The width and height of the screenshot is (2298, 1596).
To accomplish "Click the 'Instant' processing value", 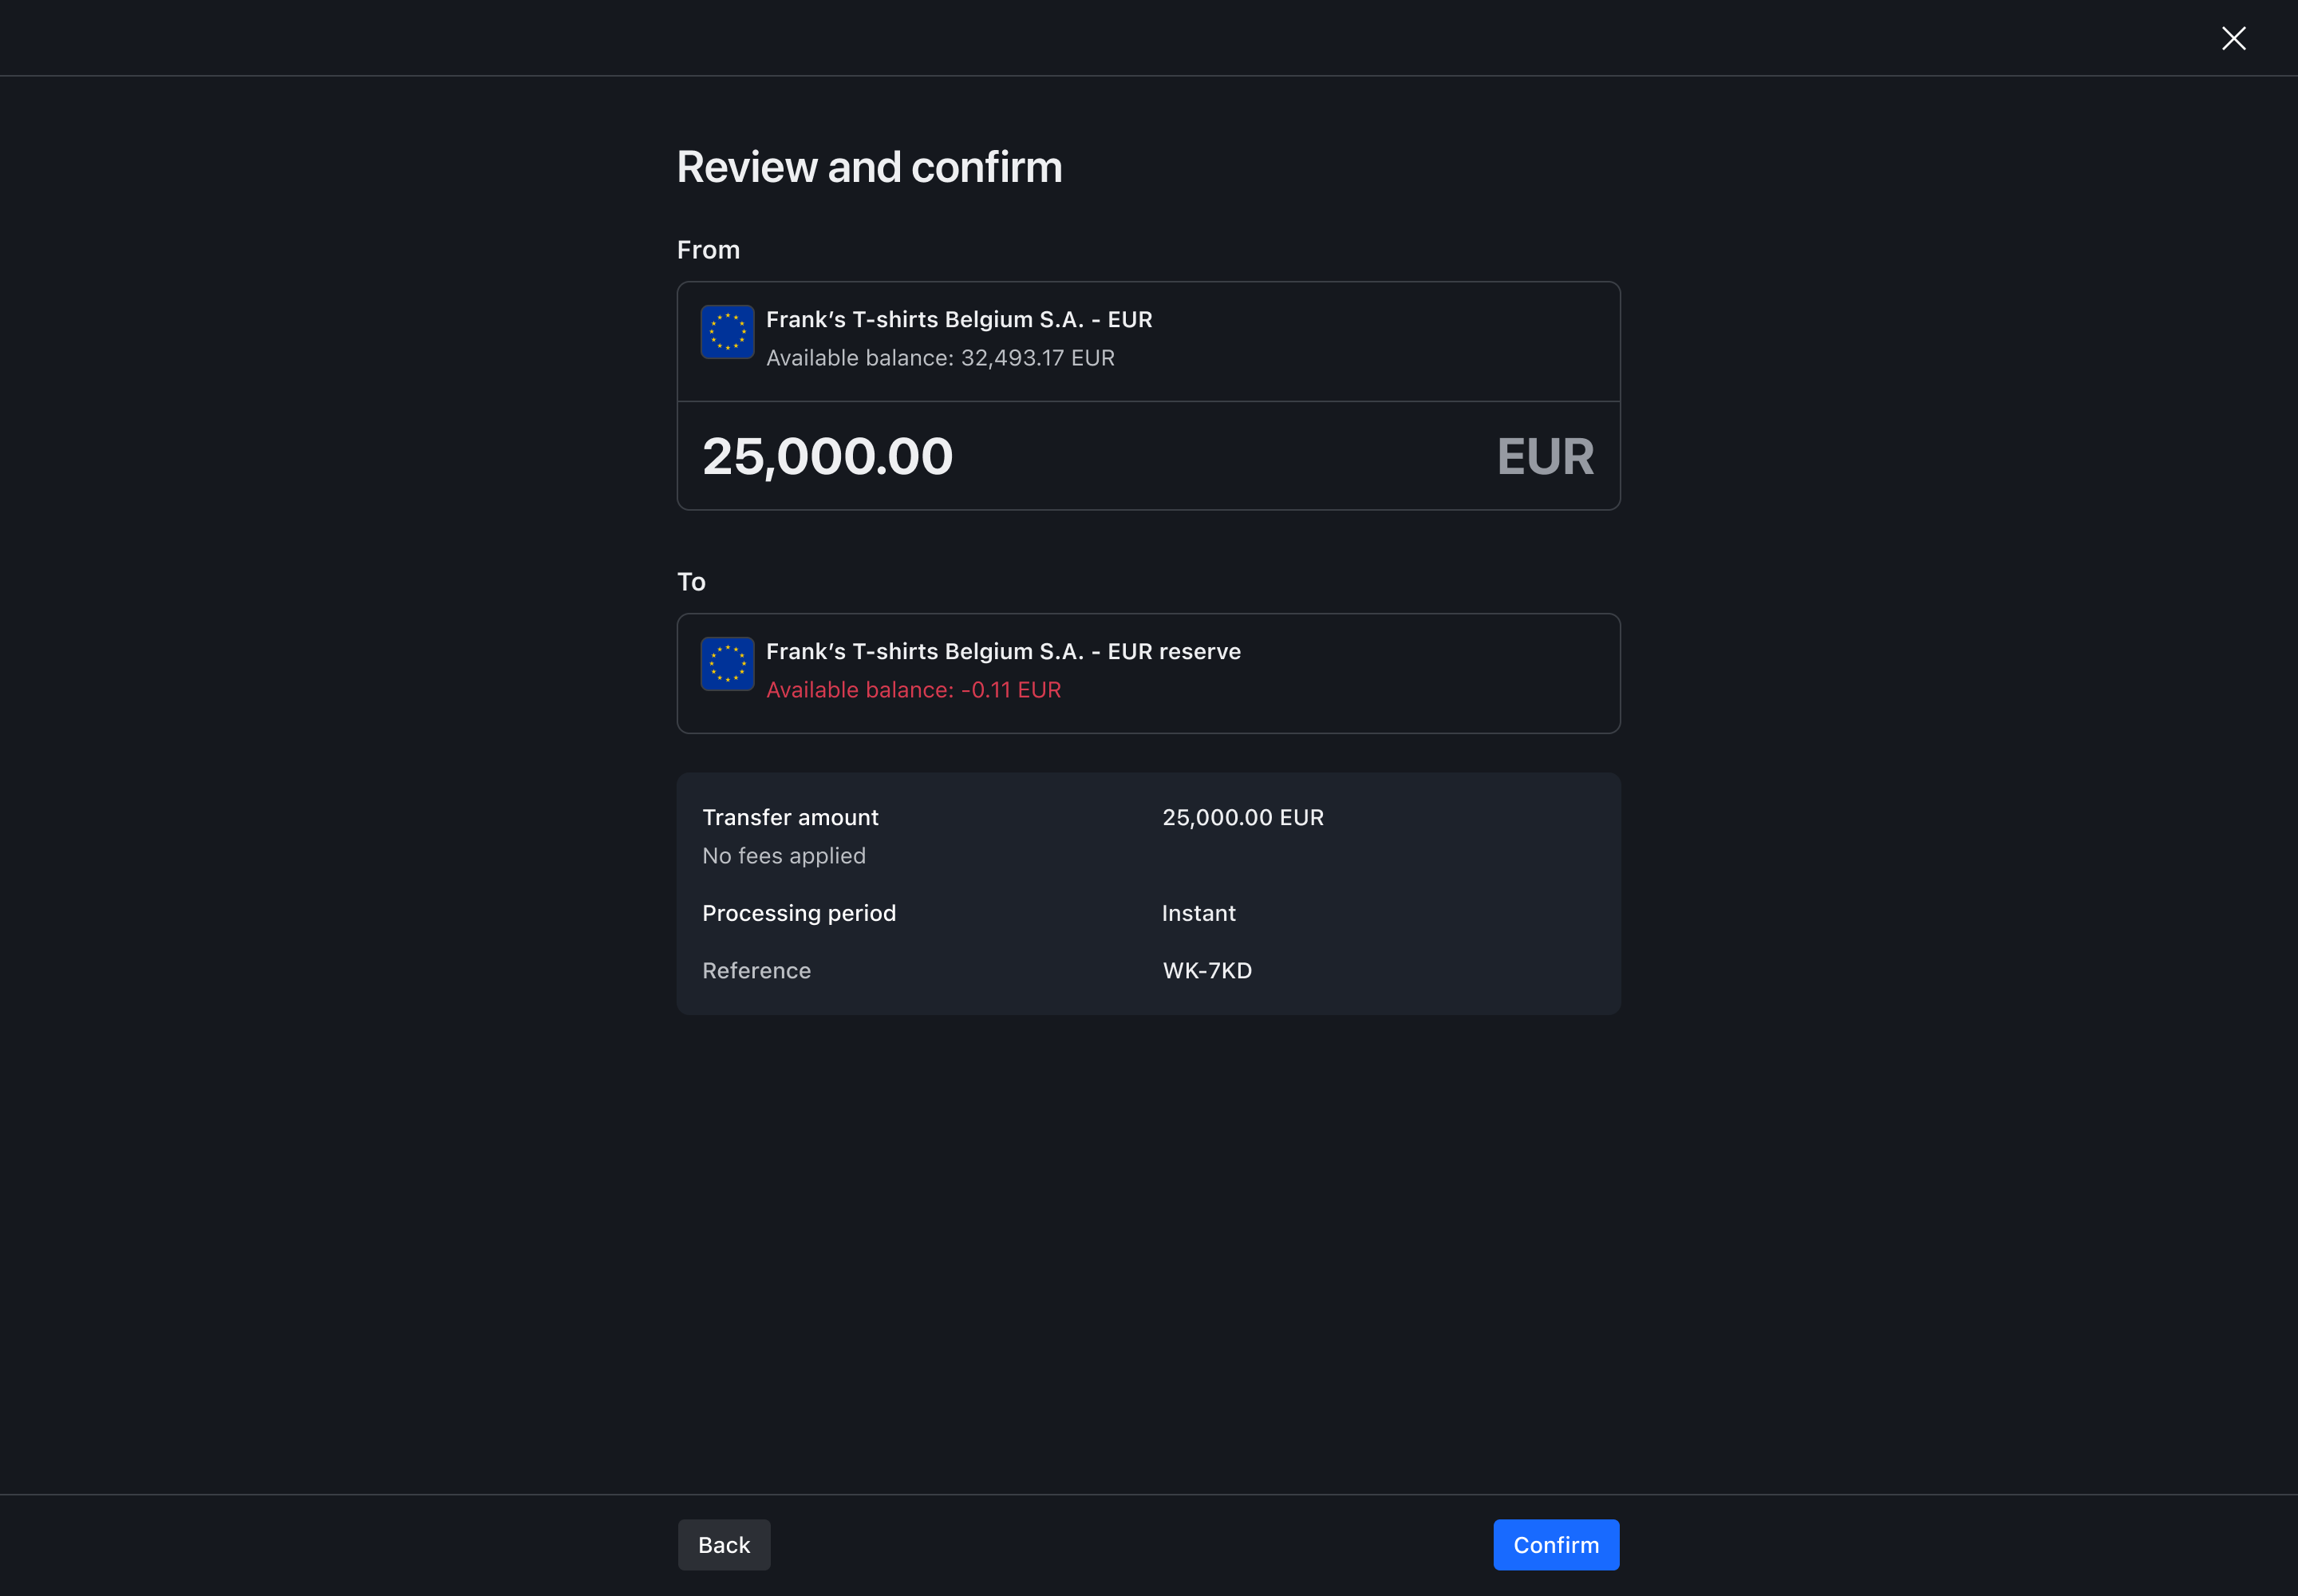I will 1199,913.
